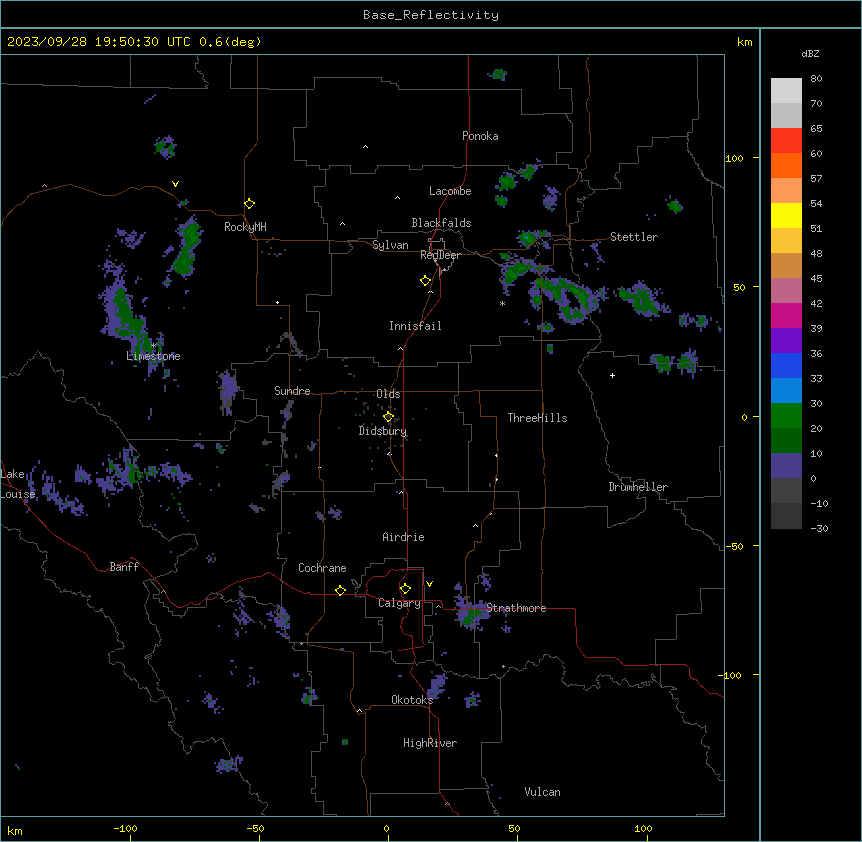
Task: Click the ThreeHills label
Action: pyautogui.click(x=537, y=418)
